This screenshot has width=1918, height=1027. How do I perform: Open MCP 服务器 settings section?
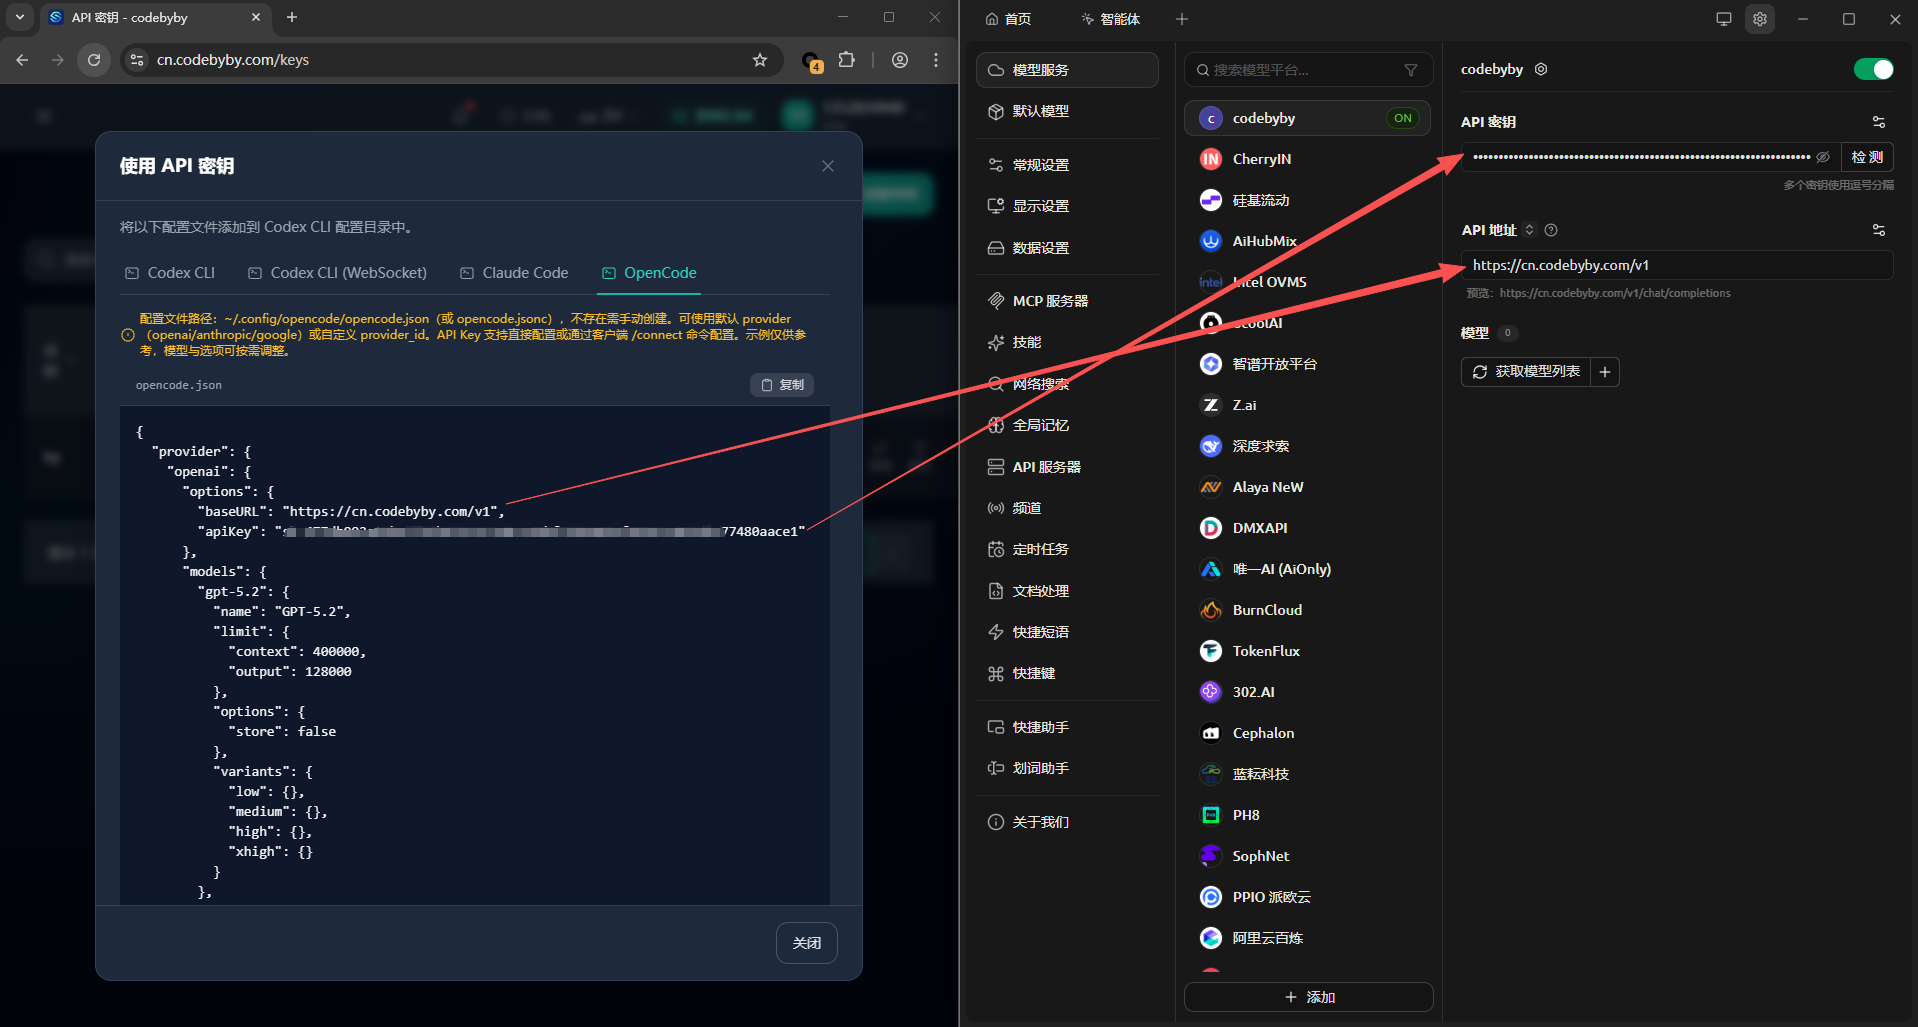pos(1067,301)
